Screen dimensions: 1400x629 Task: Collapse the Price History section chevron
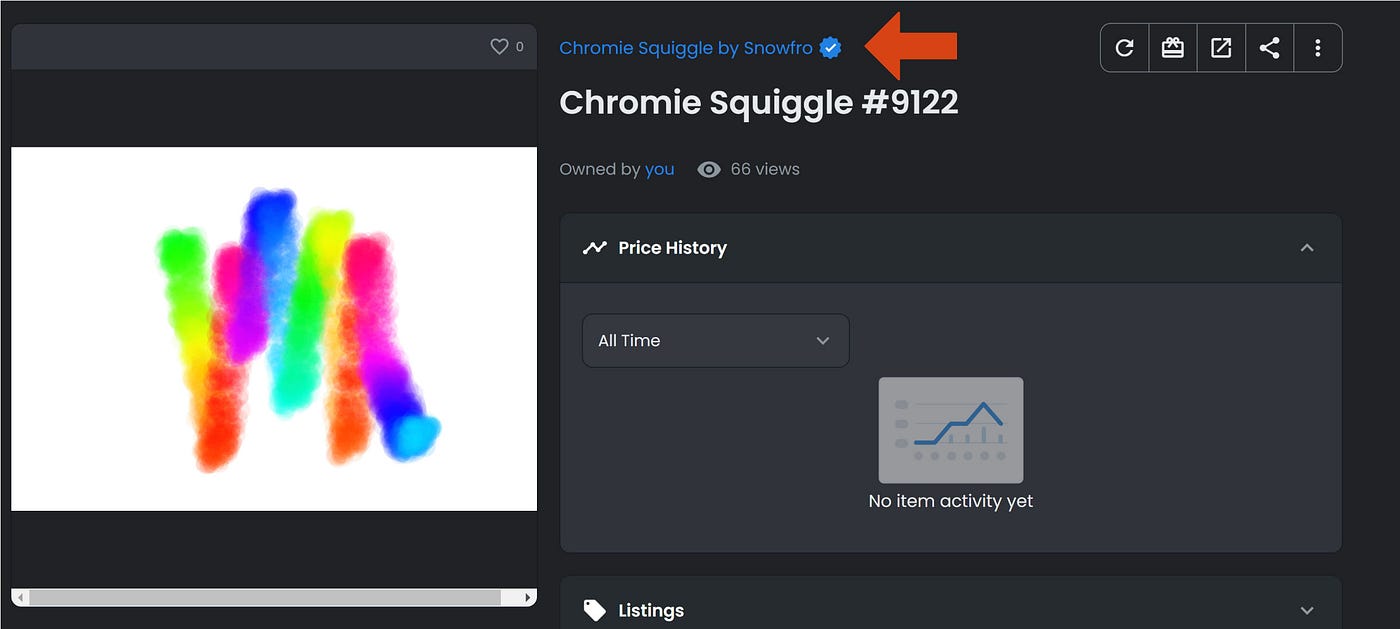coord(1307,247)
